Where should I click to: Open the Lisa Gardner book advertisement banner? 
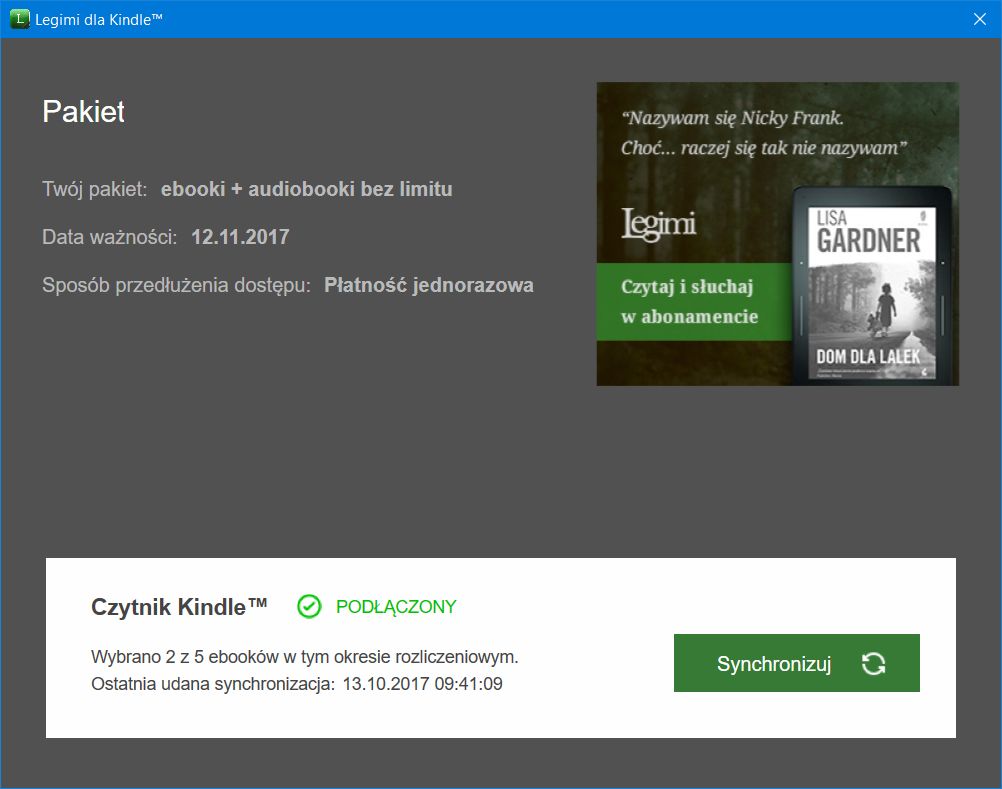(x=777, y=234)
